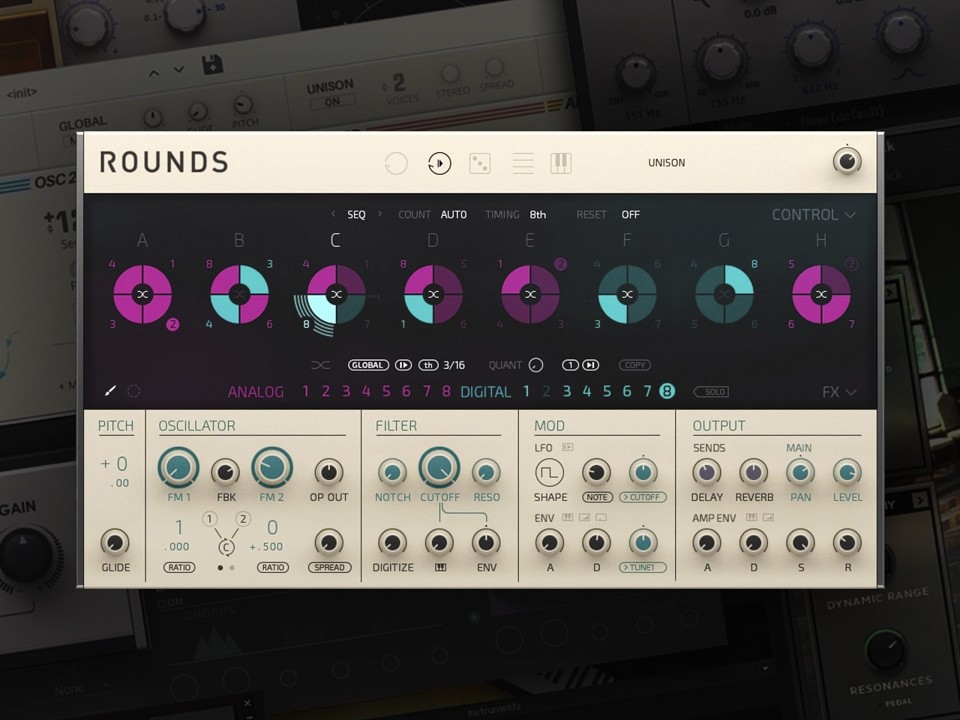Click operator circle 2 in FM routing diagram
Image resolution: width=960 pixels, height=720 pixels.
(x=243, y=519)
